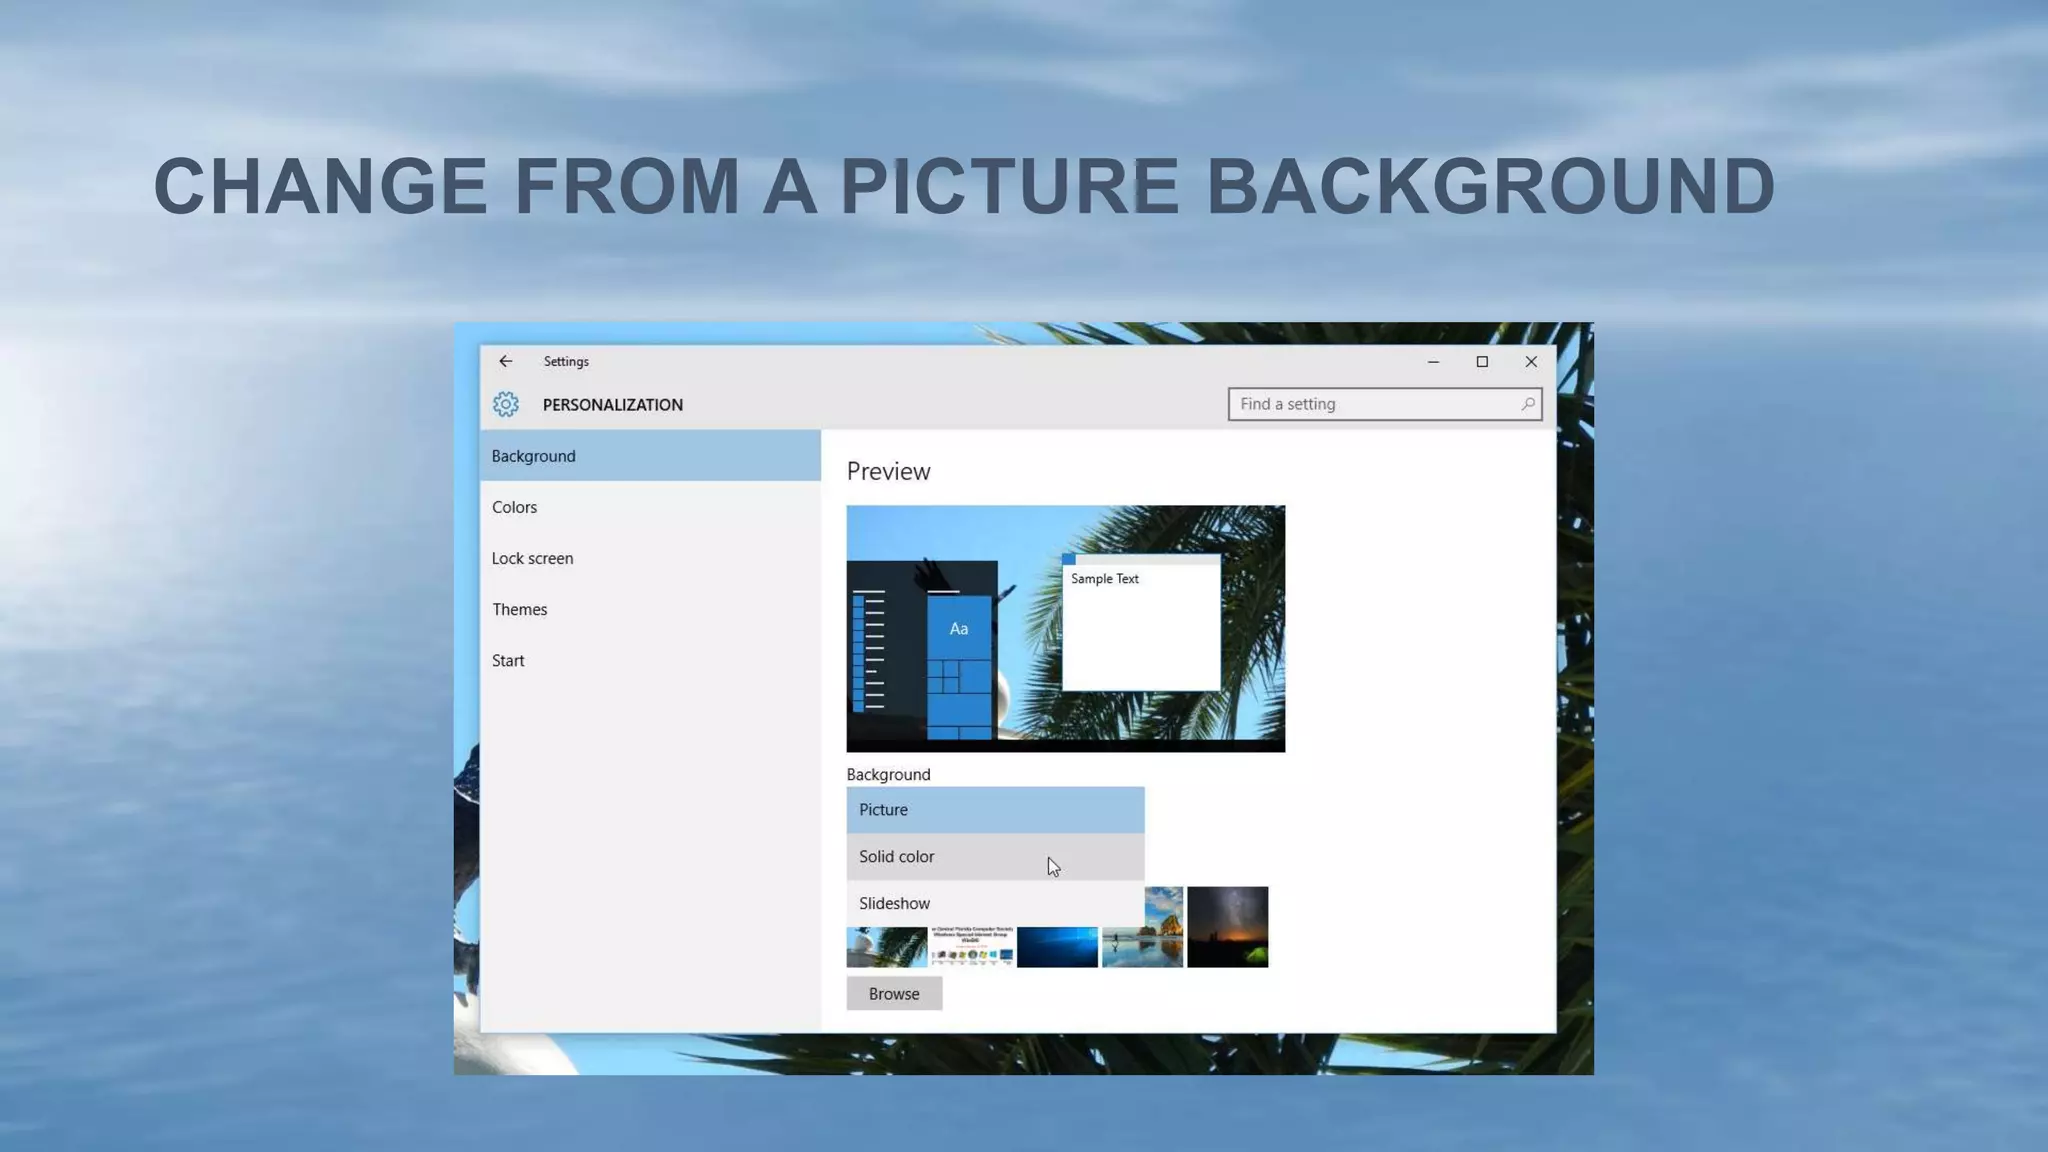Open the Colors settings page
This screenshot has width=2048, height=1152.
514,507
